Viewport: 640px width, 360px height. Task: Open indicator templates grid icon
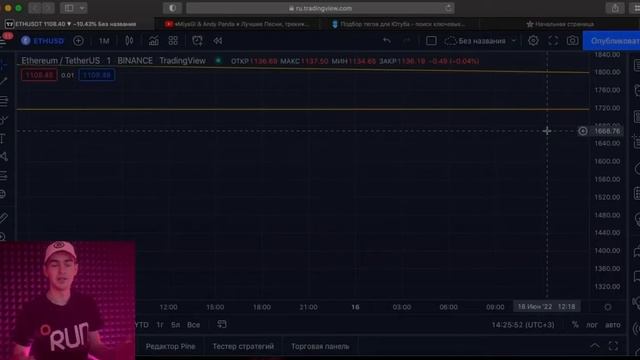pos(173,41)
